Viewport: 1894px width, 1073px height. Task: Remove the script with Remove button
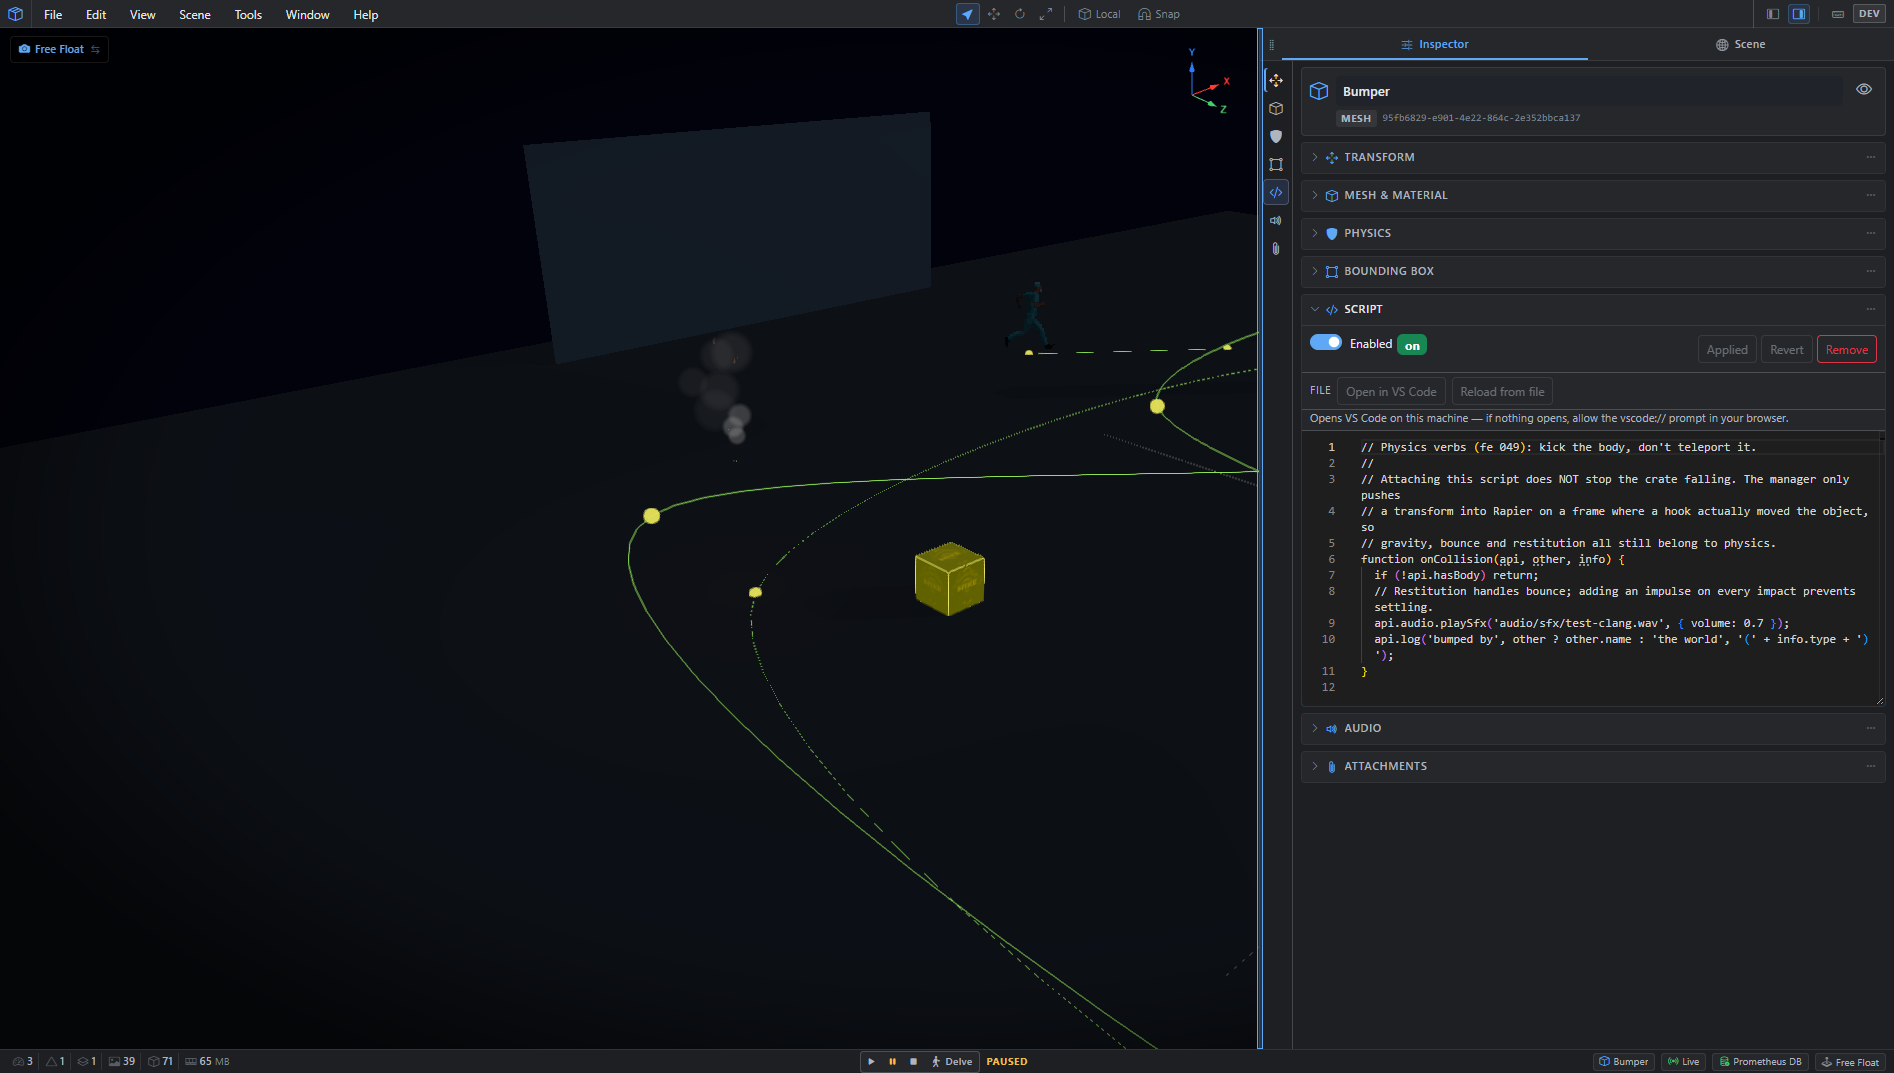1846,350
